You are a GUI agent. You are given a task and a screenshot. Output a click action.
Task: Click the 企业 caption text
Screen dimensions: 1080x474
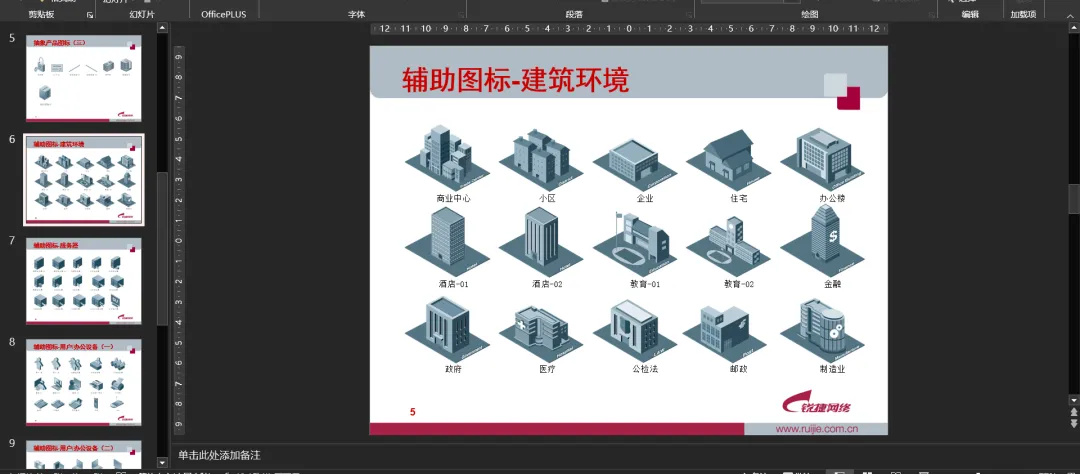(x=645, y=198)
